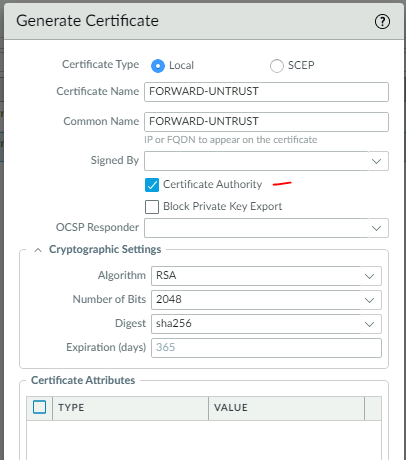Collapse the Cryptographic Settings section
Screen dimensions: 406x460
38,250
